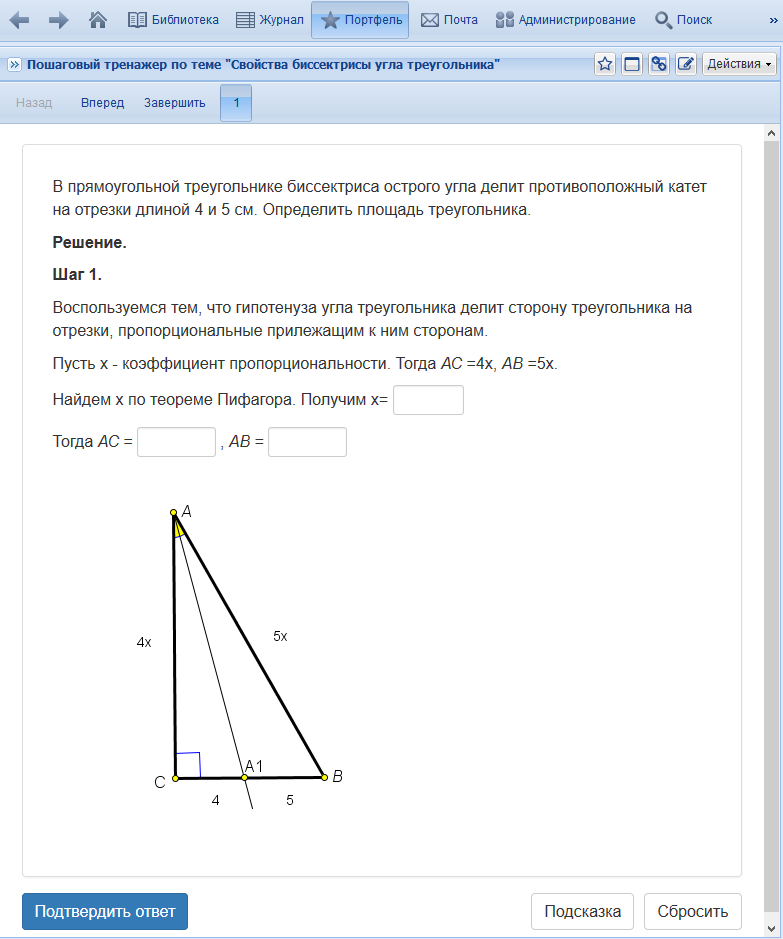Click the '4x' label beside side AC
The image size is (783, 939).
(x=144, y=643)
